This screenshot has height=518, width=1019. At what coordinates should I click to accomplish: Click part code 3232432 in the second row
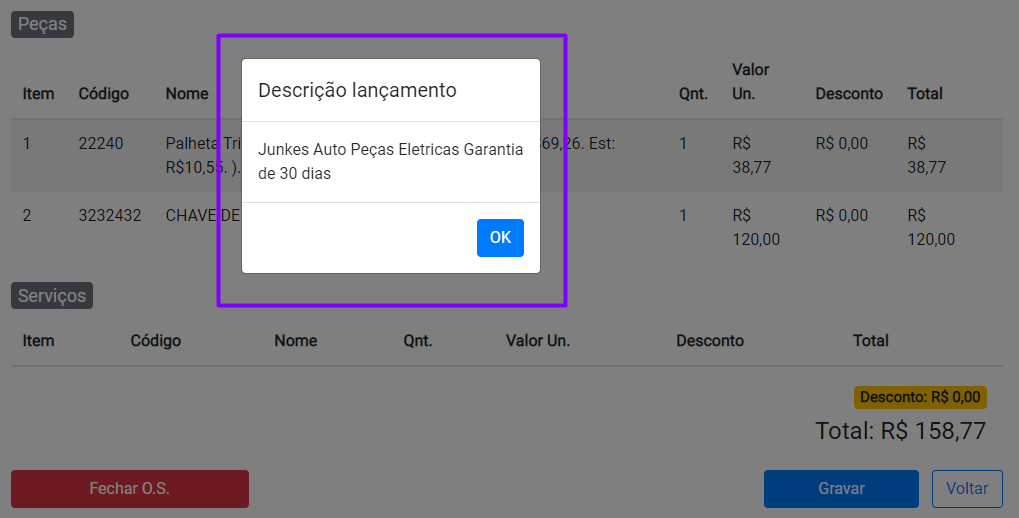(x=110, y=216)
